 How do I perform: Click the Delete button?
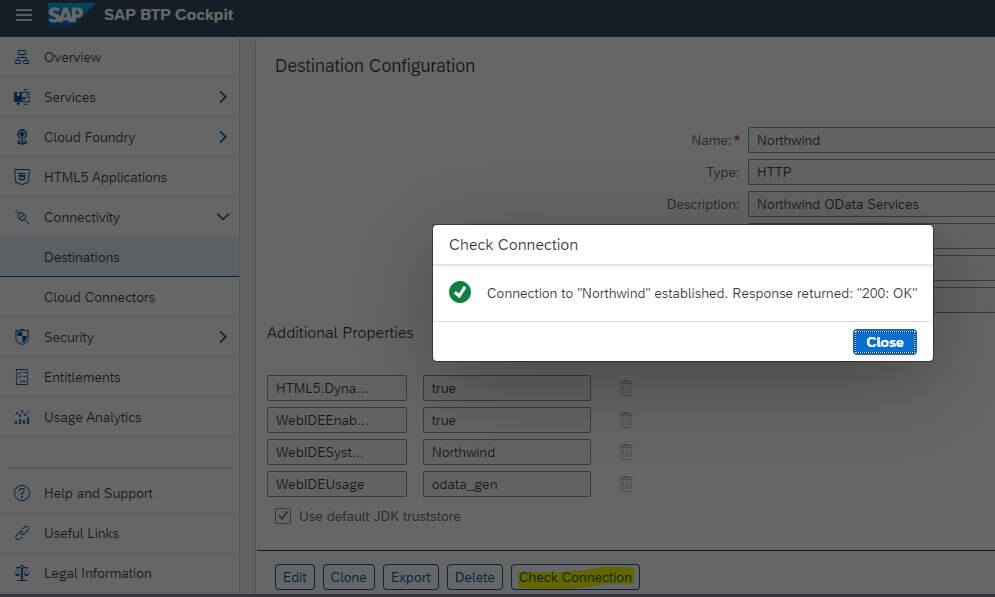pyautogui.click(x=475, y=577)
